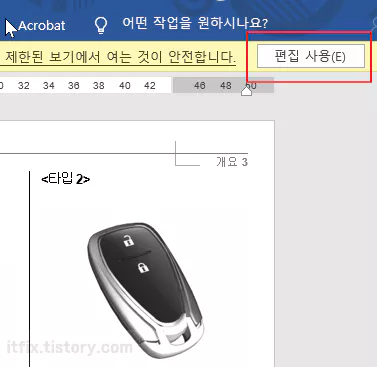Click the '어떤 작업을 원하시나요?' search field
Screen dimensions: 377x367
195,24
